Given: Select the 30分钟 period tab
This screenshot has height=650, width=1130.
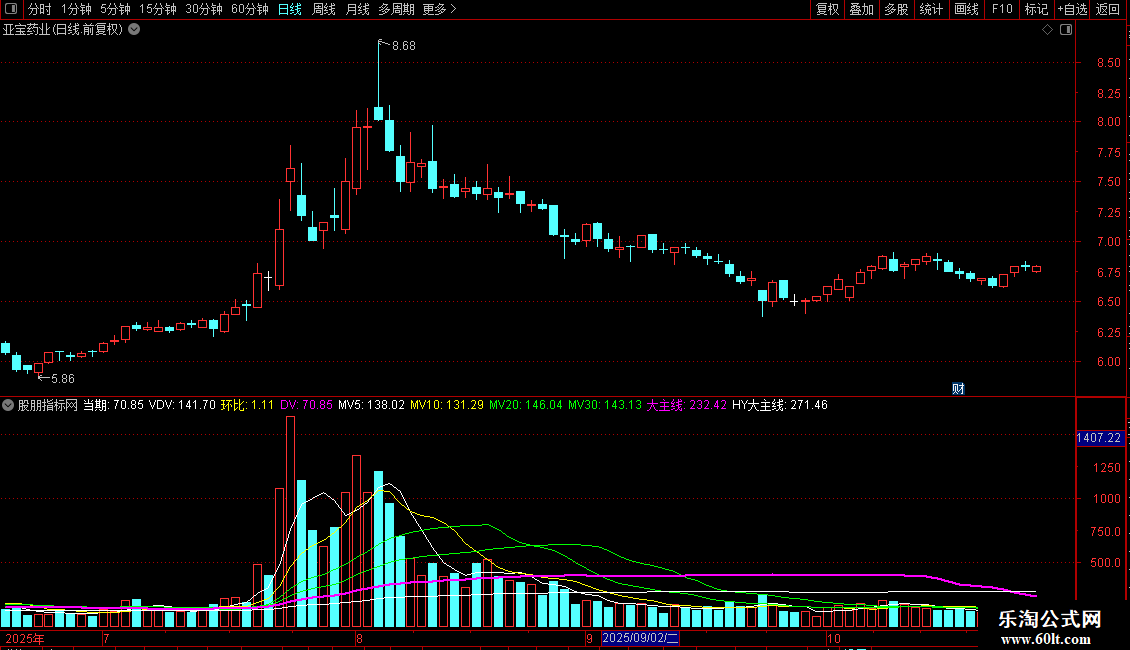Looking at the screenshot, I should pos(204,9).
